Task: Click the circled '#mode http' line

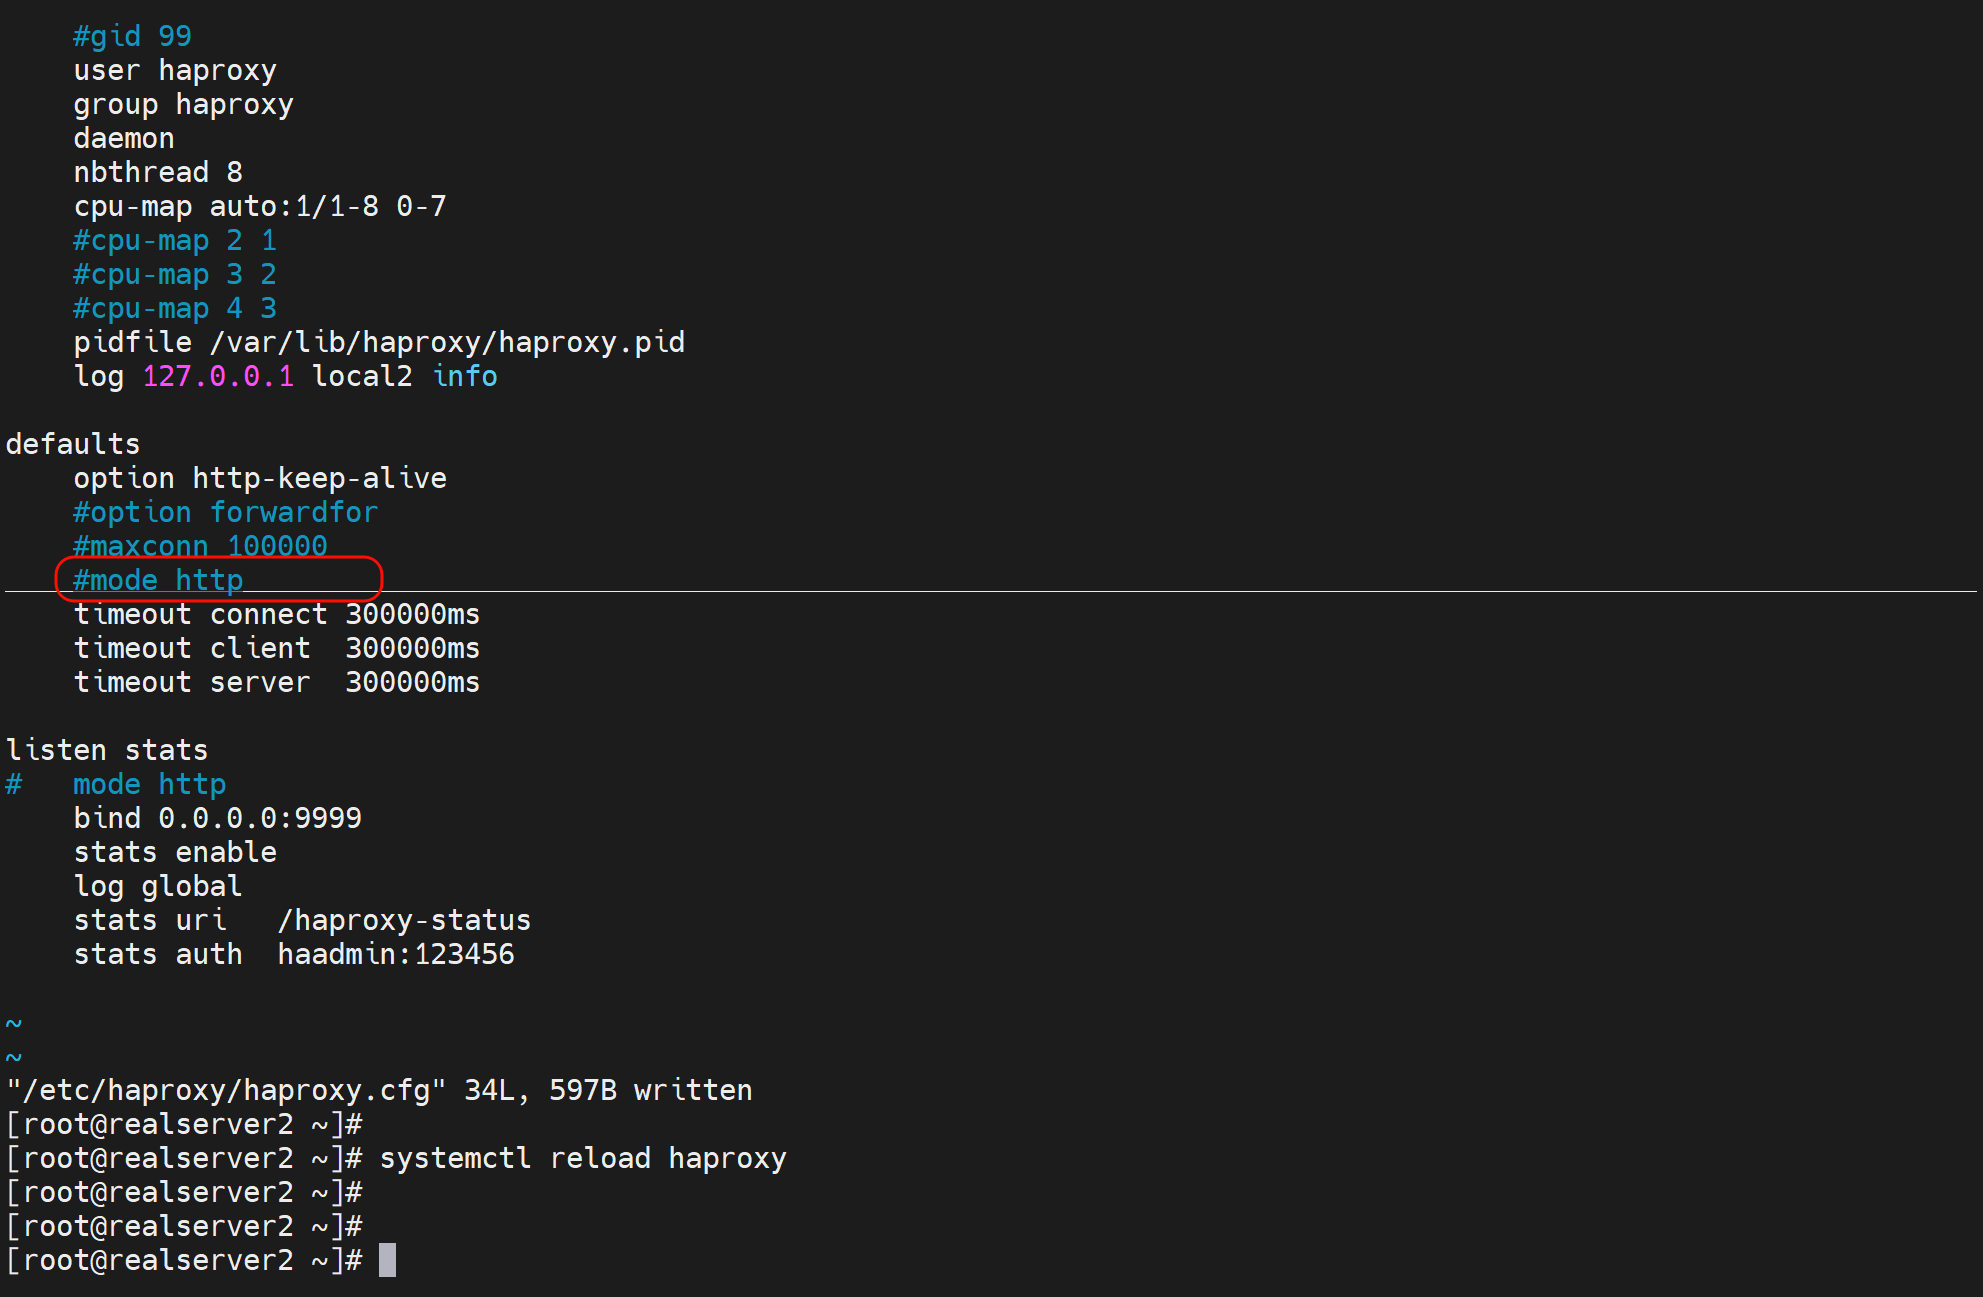Action: (158, 580)
